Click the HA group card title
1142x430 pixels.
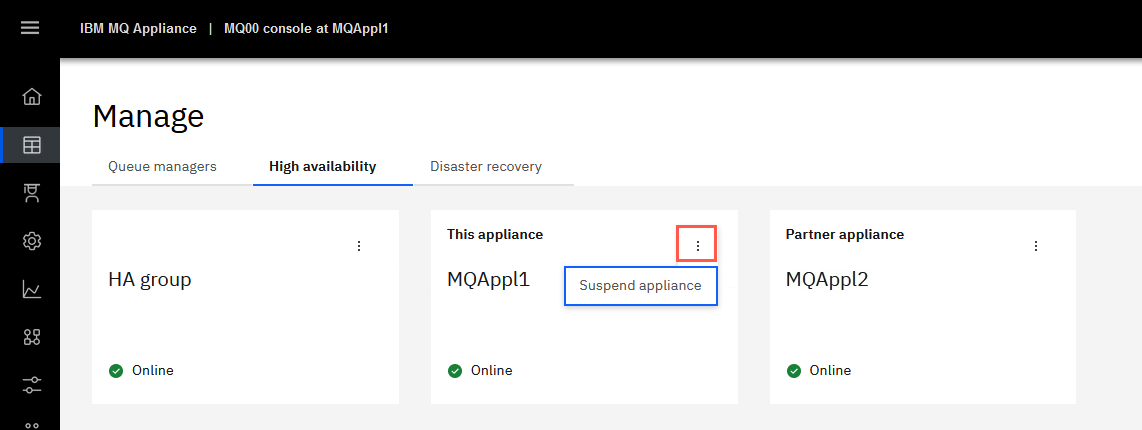[x=150, y=279]
